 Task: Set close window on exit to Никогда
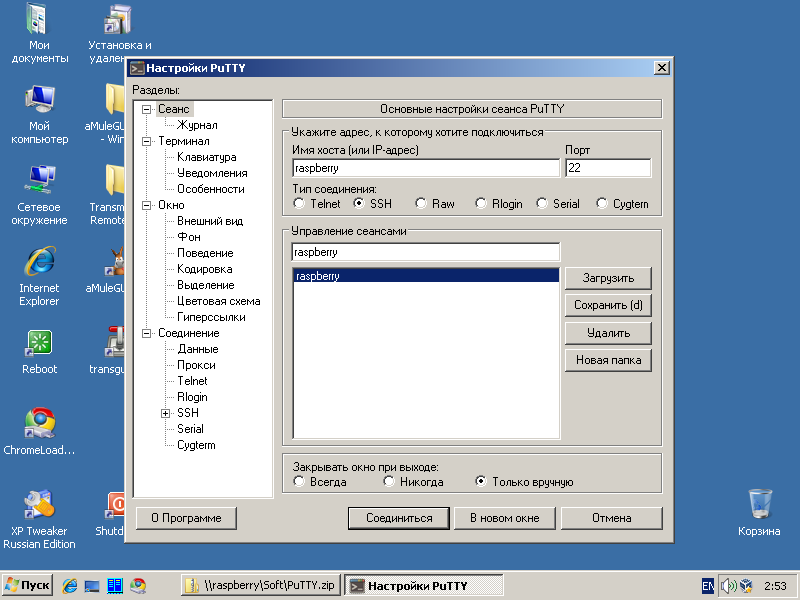tap(389, 481)
